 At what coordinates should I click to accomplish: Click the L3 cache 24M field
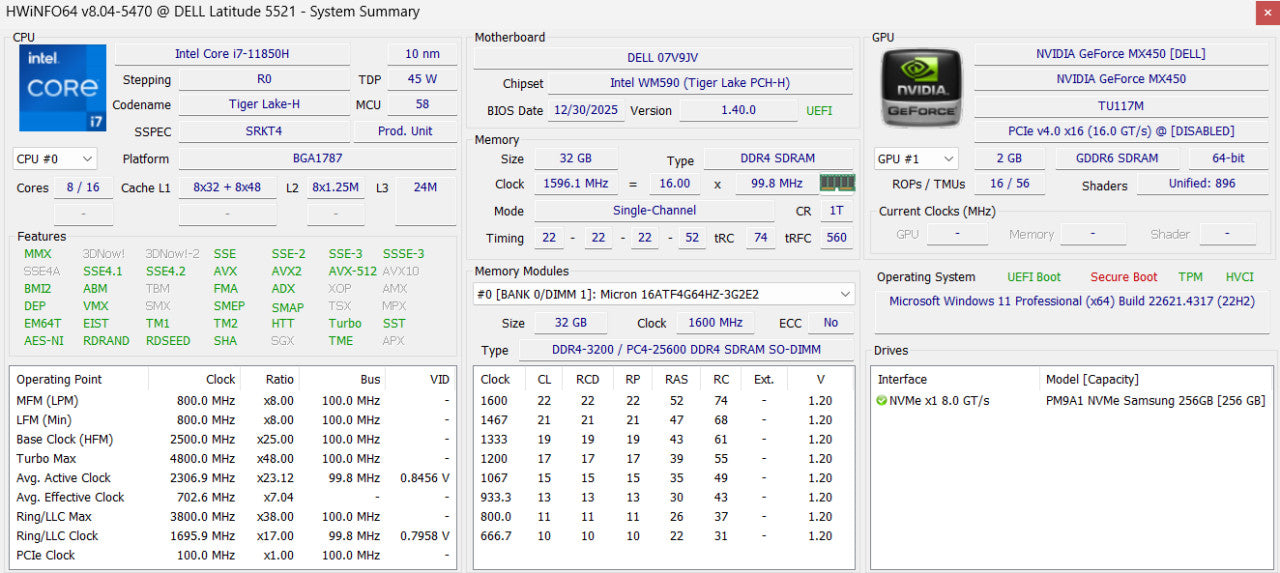tap(425, 188)
